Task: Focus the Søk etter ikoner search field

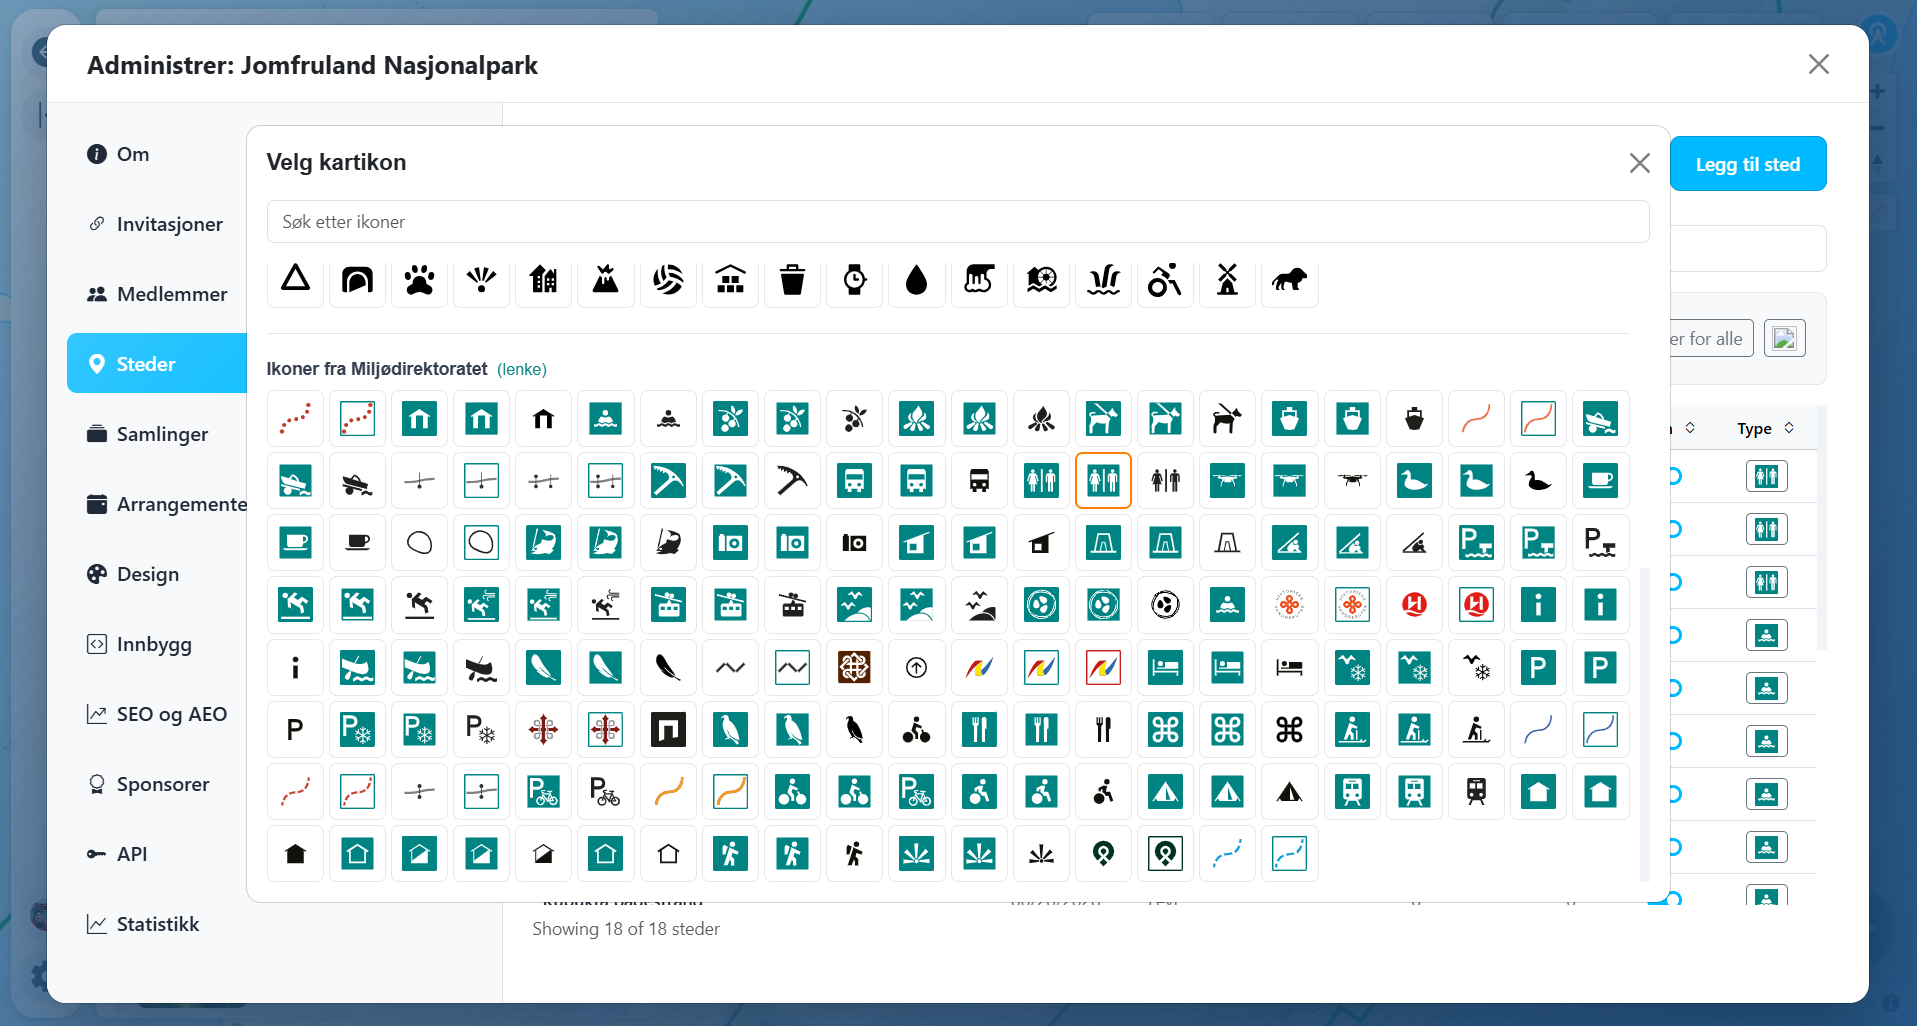Action: point(958,222)
